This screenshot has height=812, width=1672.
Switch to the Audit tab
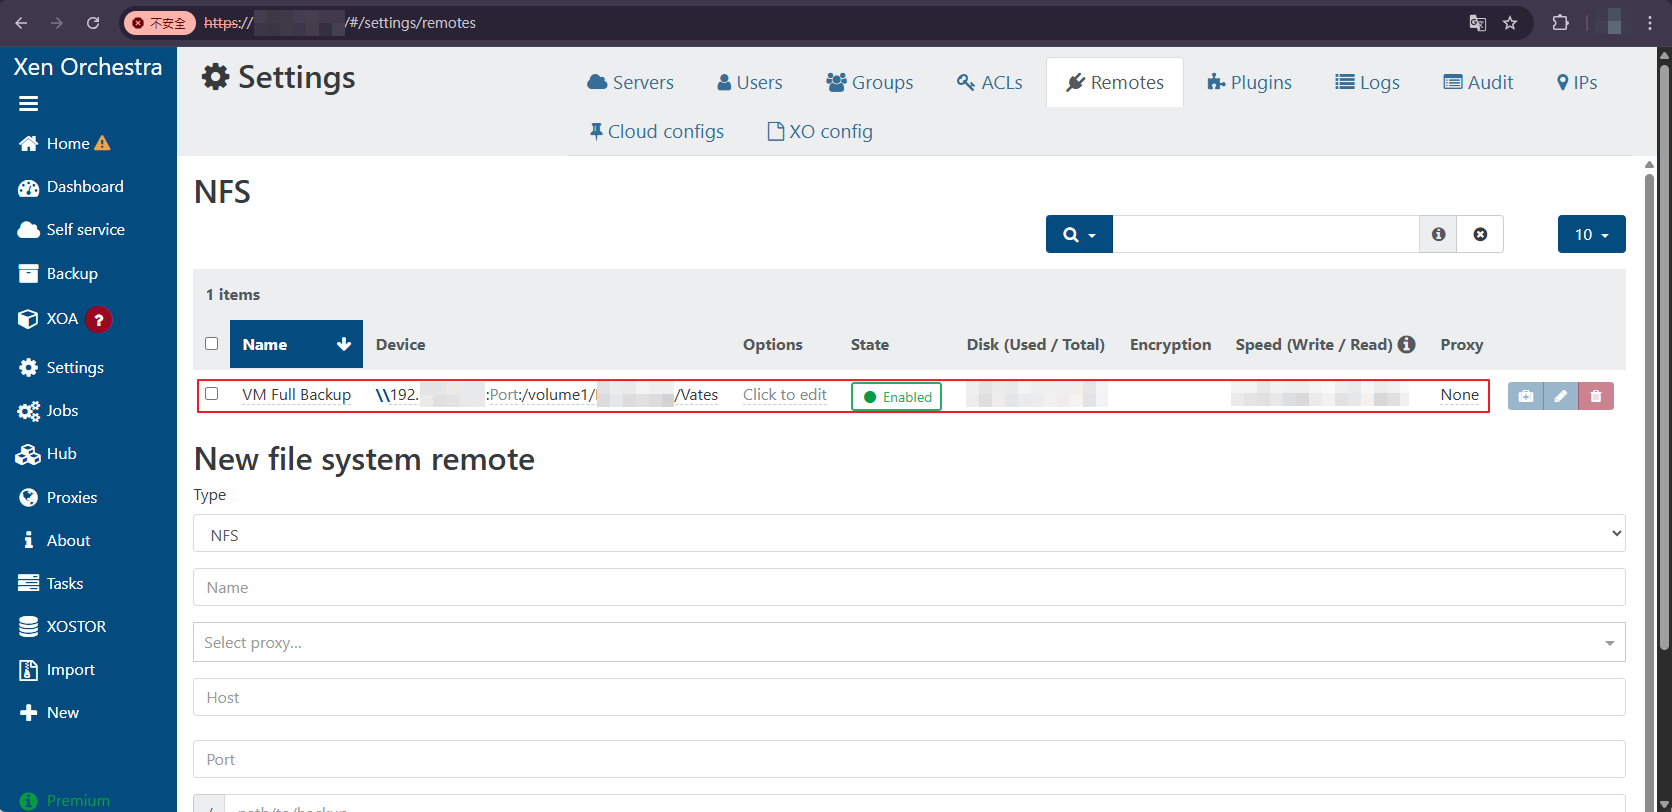point(1478,83)
